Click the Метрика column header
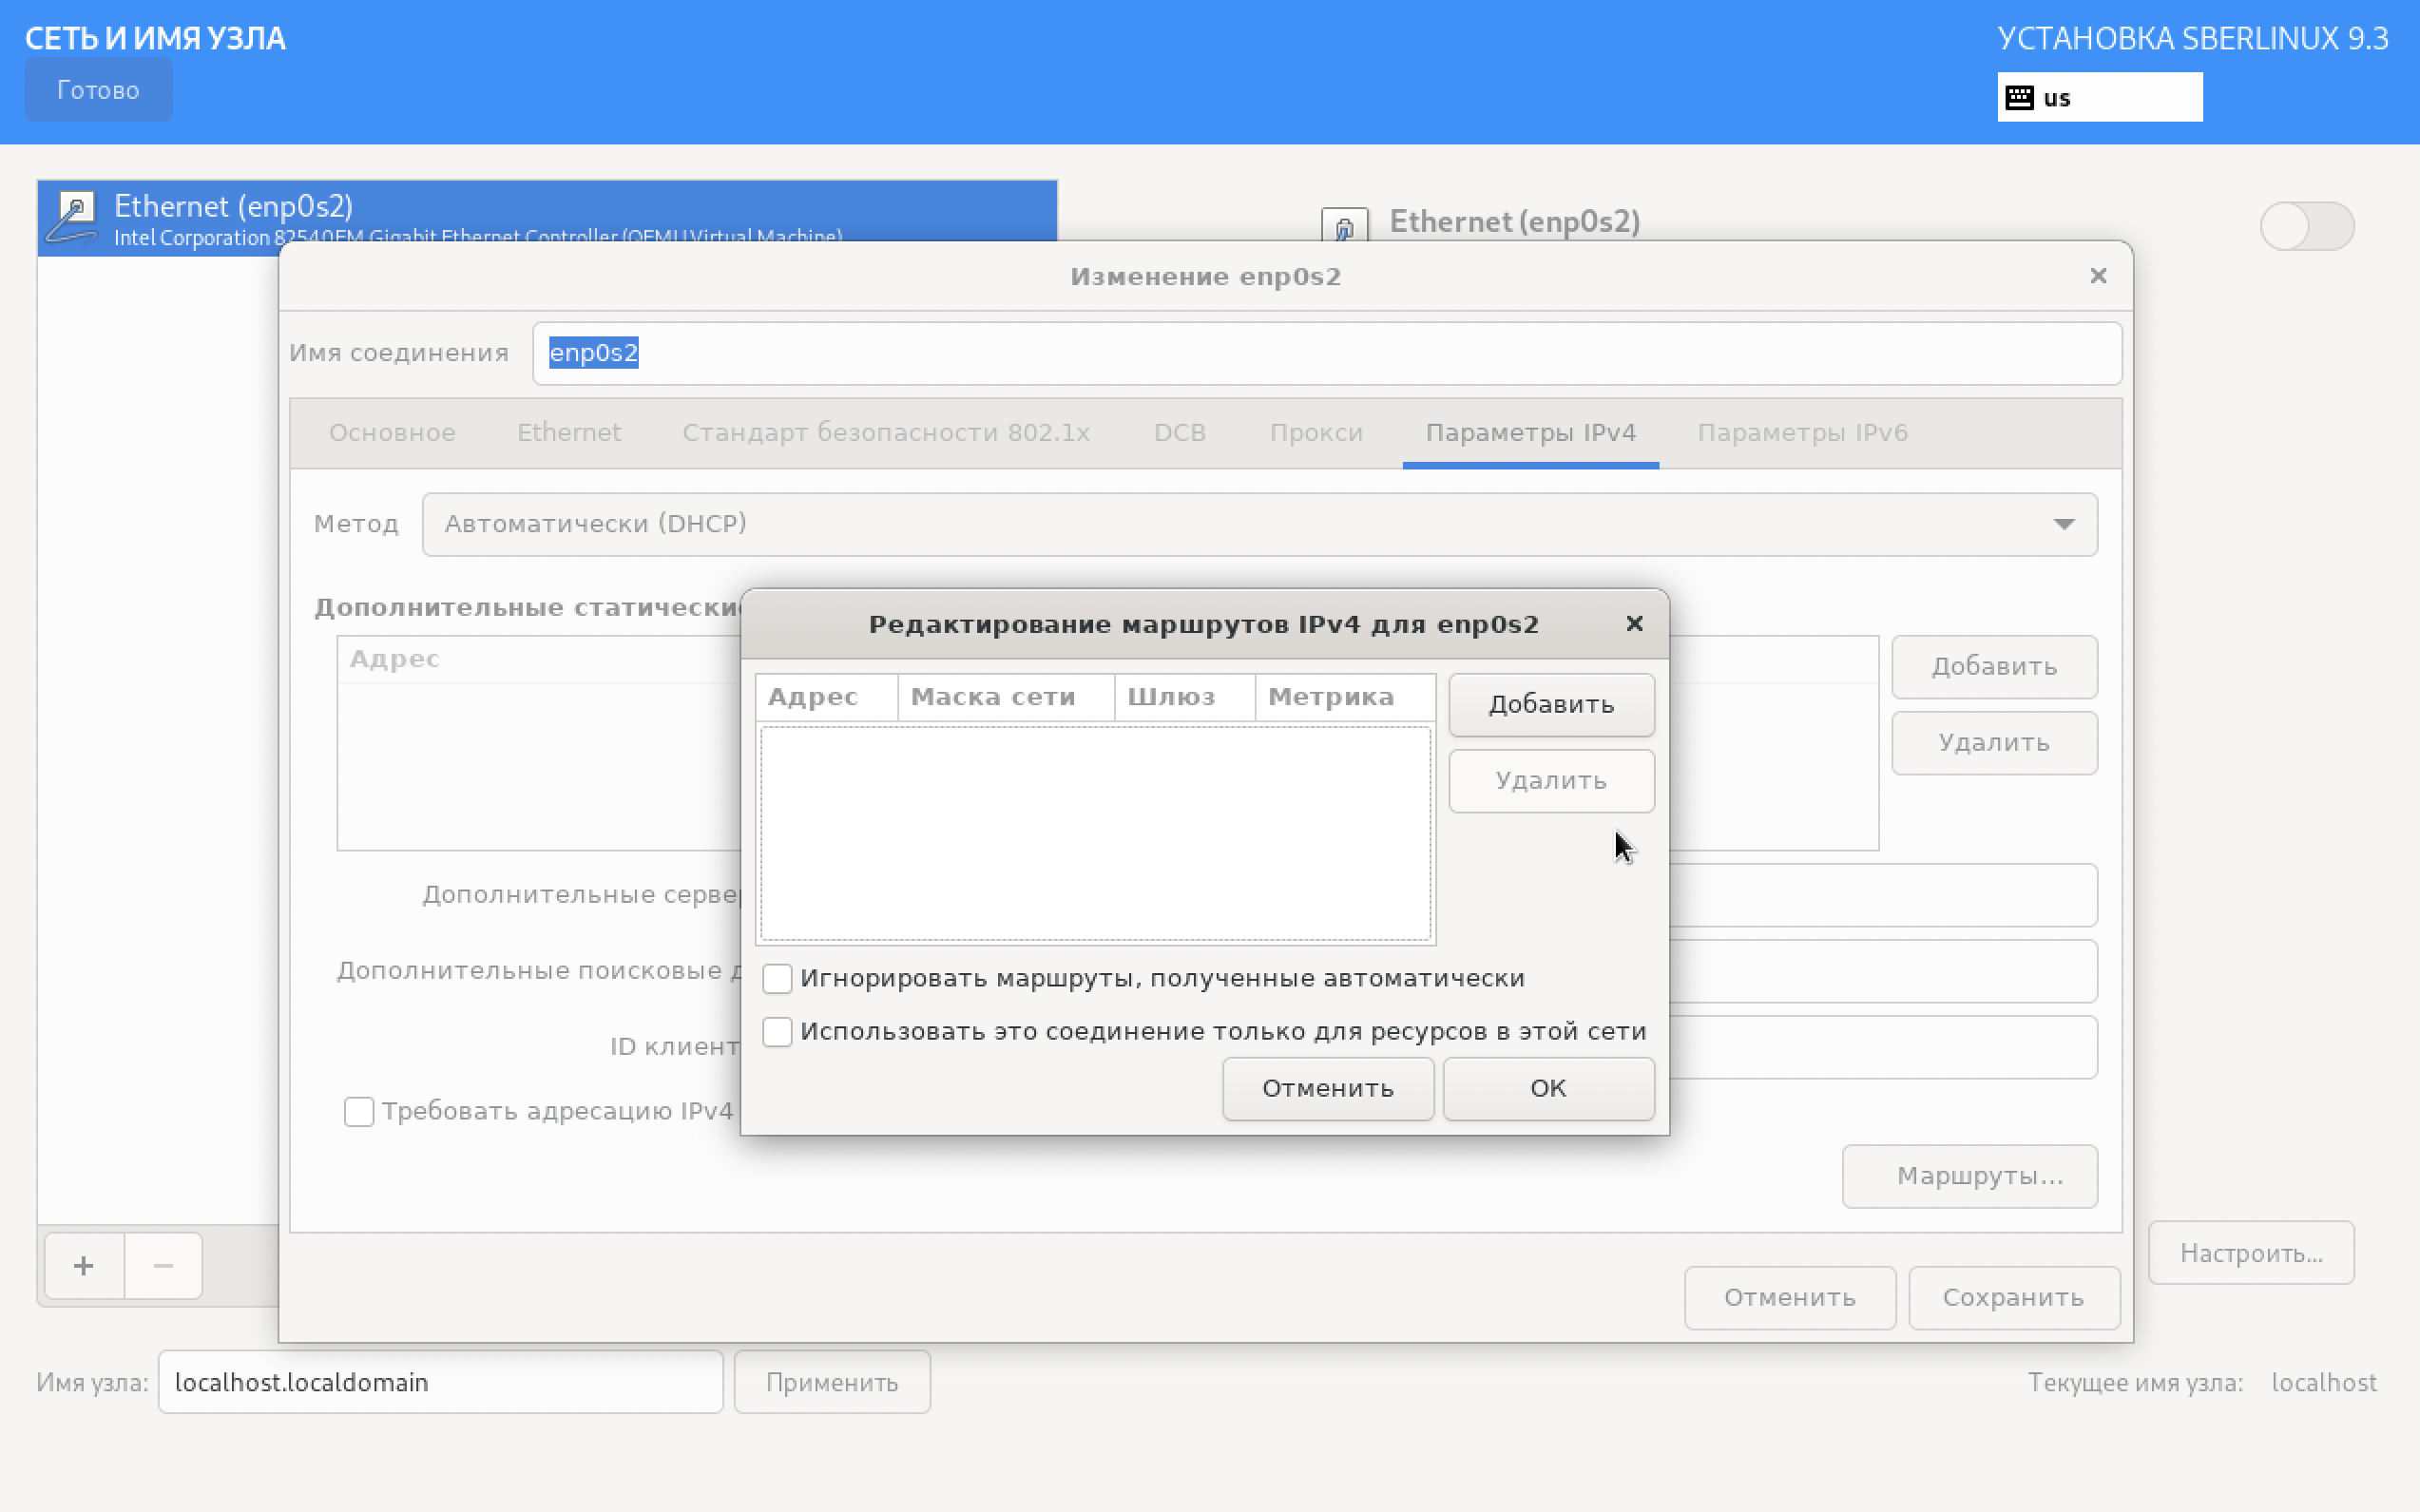This screenshot has width=2420, height=1512. point(1330,697)
